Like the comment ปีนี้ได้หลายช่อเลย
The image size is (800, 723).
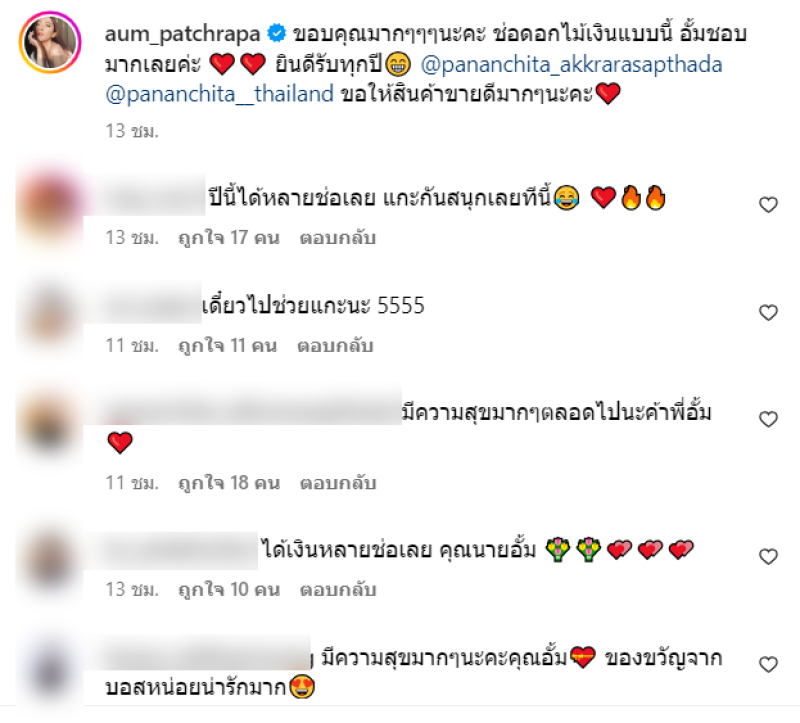(768, 205)
